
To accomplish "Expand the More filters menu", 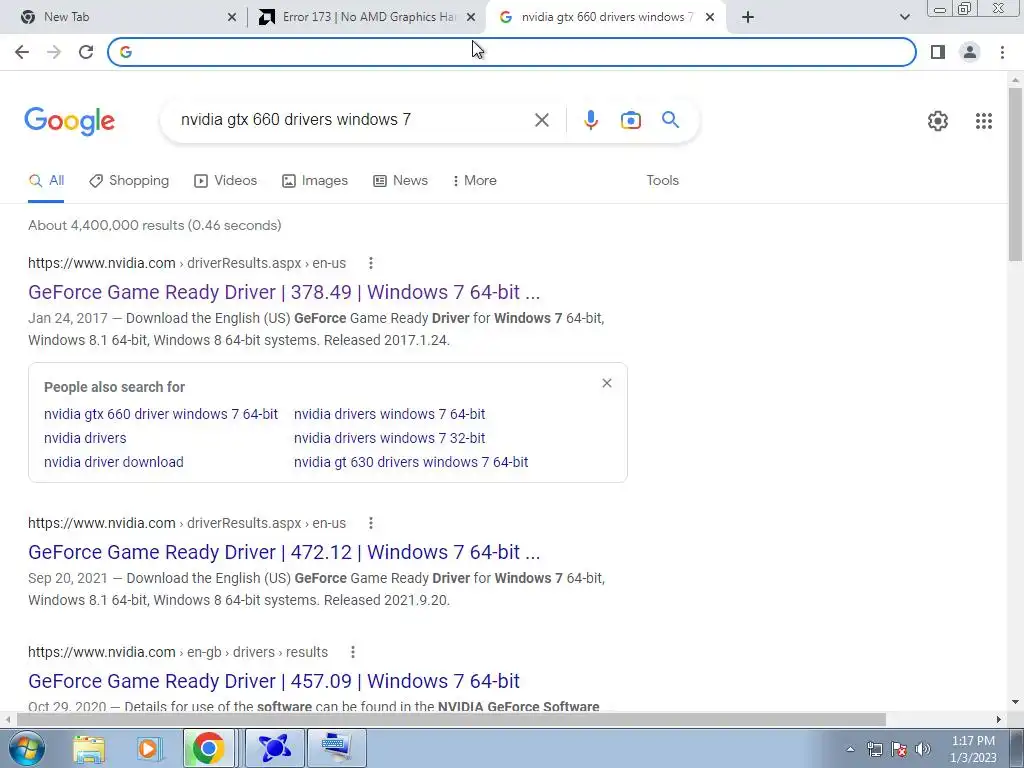I will (x=474, y=181).
